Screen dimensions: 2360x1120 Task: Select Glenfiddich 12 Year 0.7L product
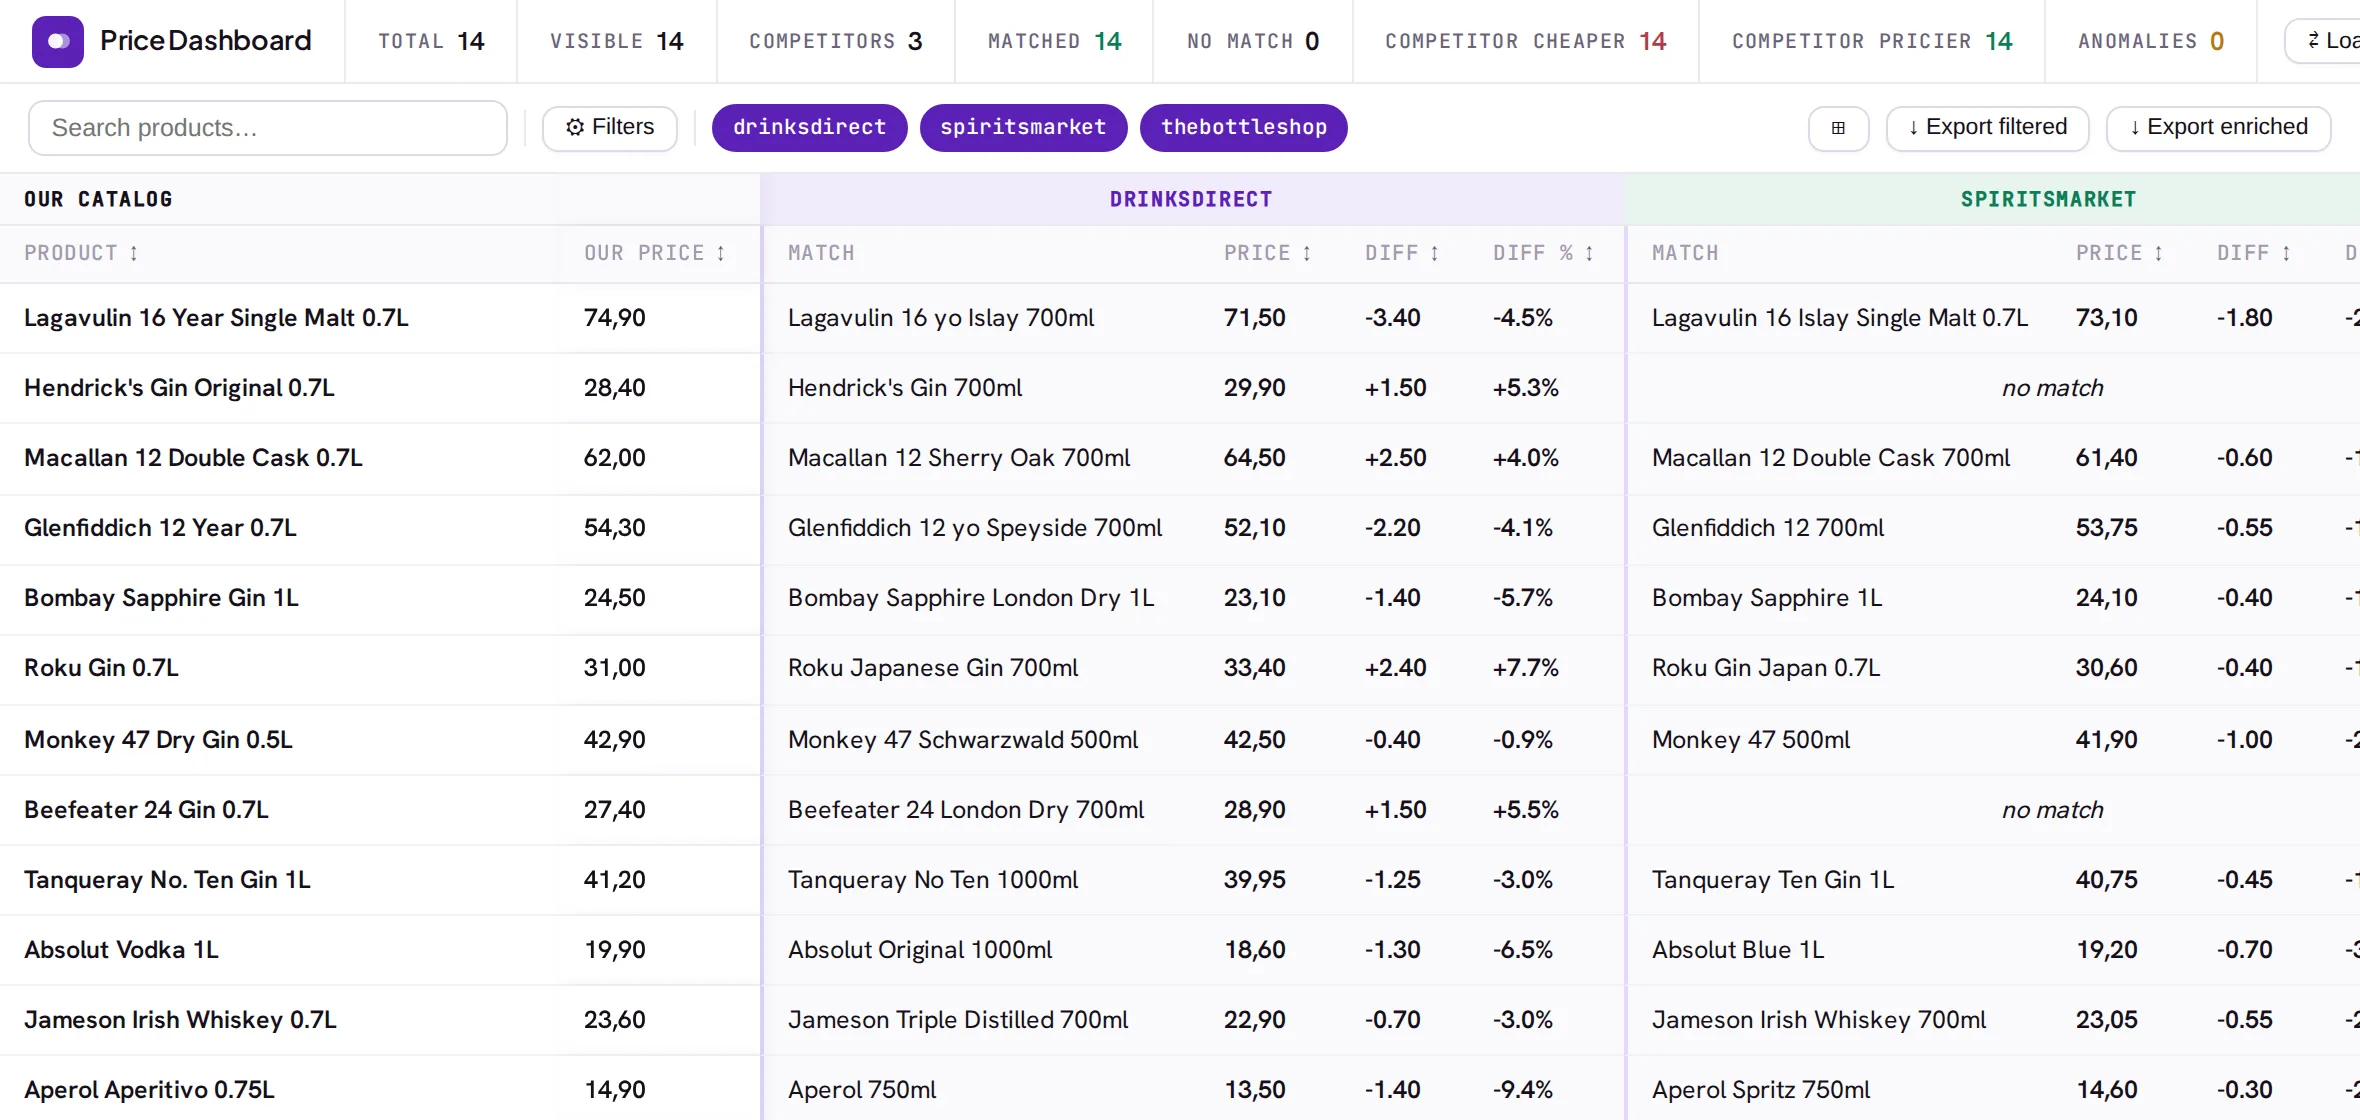pos(160,528)
